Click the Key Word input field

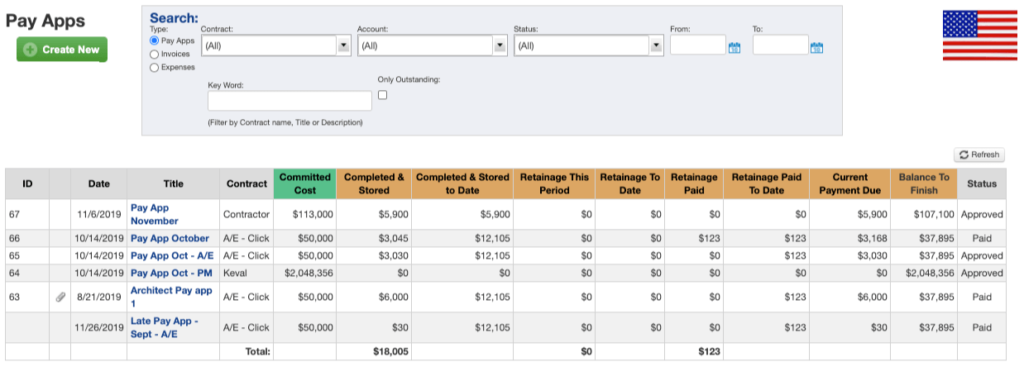coord(289,101)
